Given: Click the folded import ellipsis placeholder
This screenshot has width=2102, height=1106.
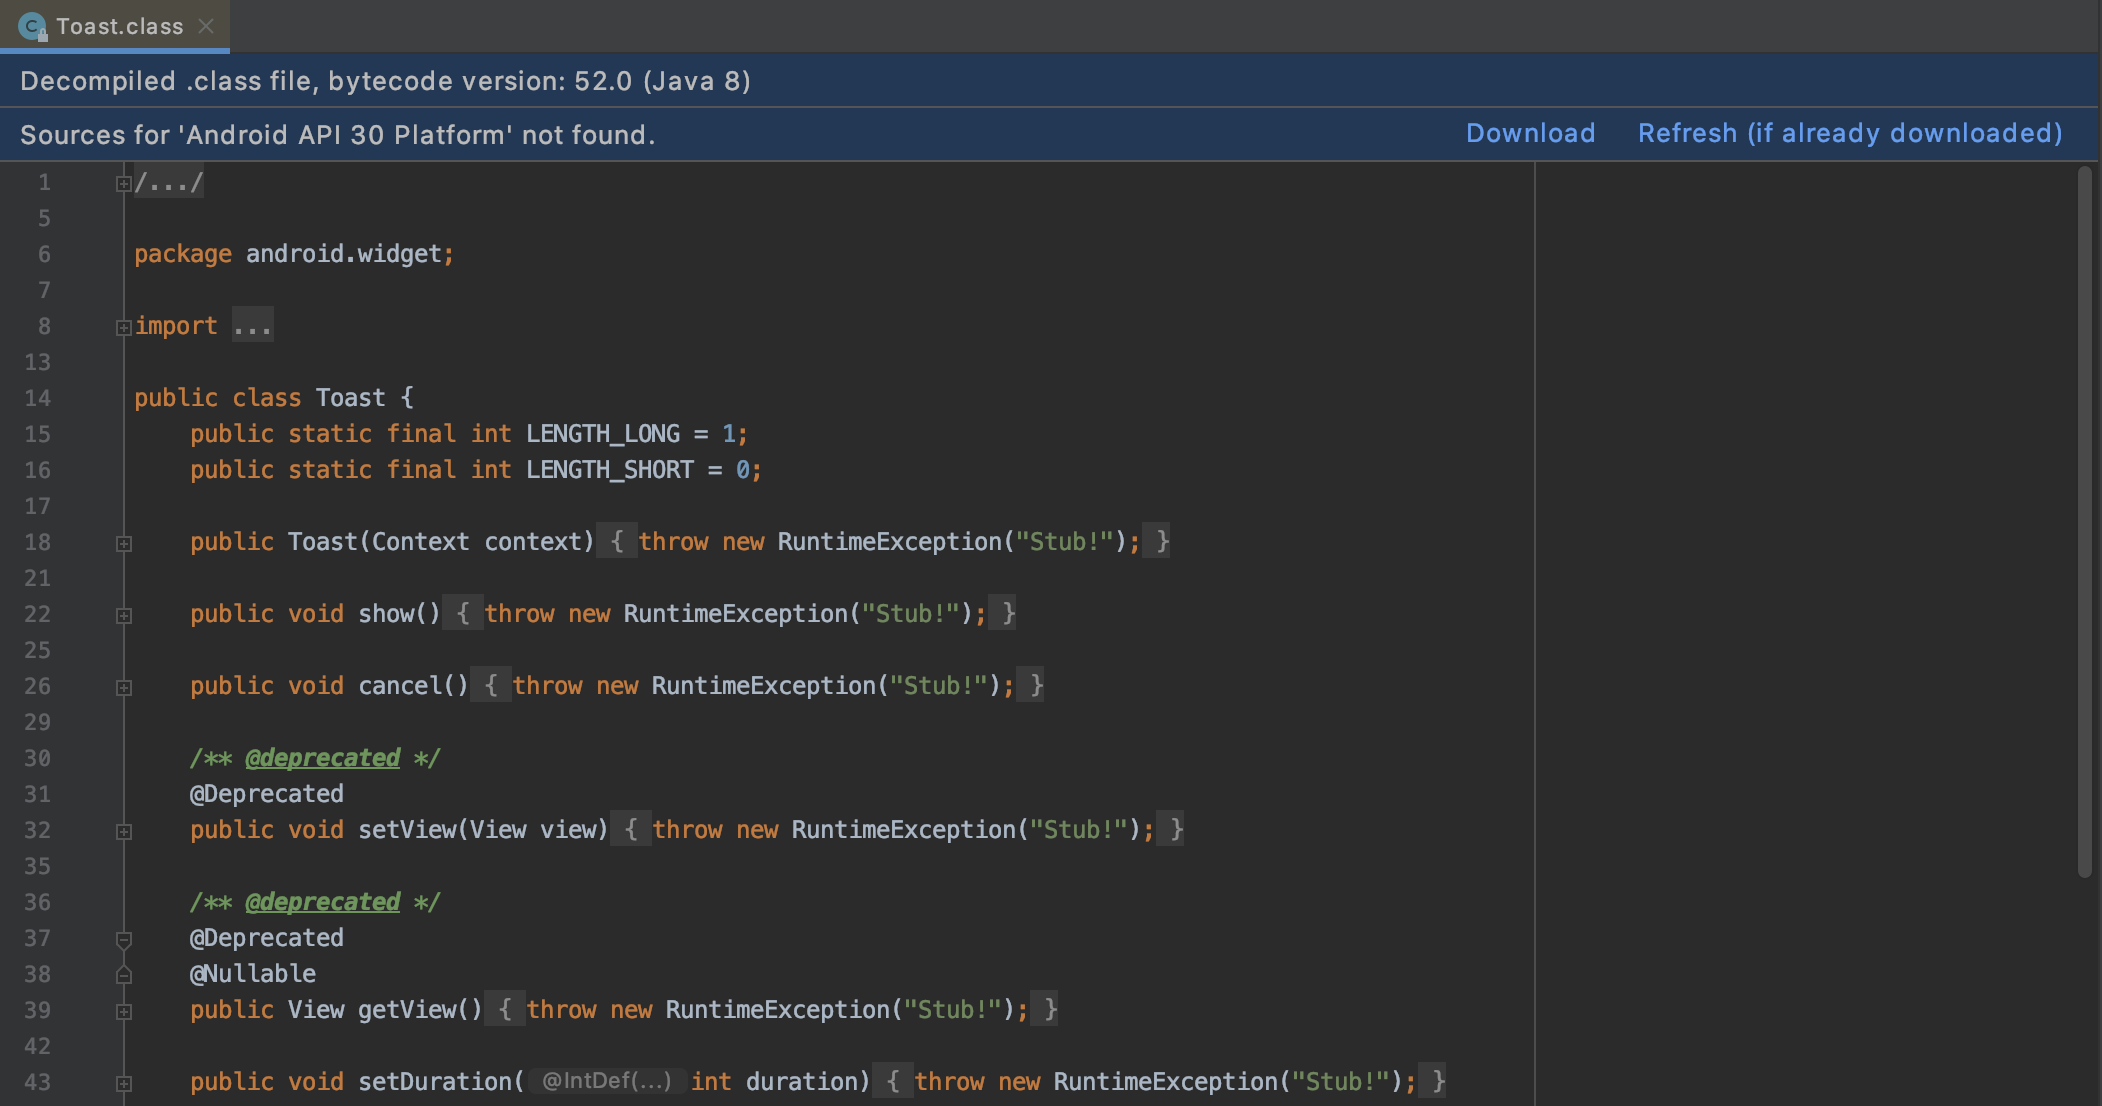Looking at the screenshot, I should coord(252,326).
